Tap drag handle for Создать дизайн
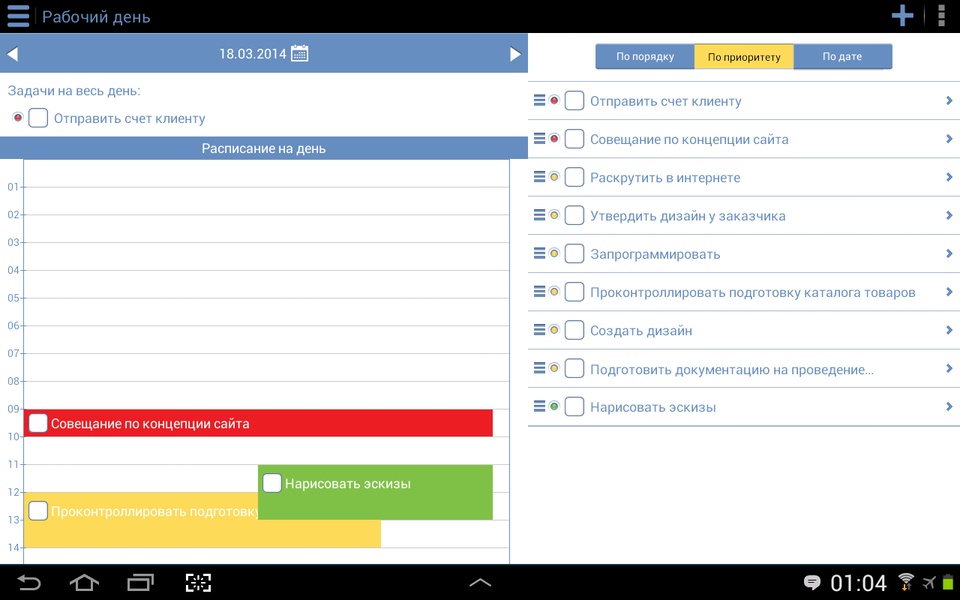 pyautogui.click(x=539, y=330)
